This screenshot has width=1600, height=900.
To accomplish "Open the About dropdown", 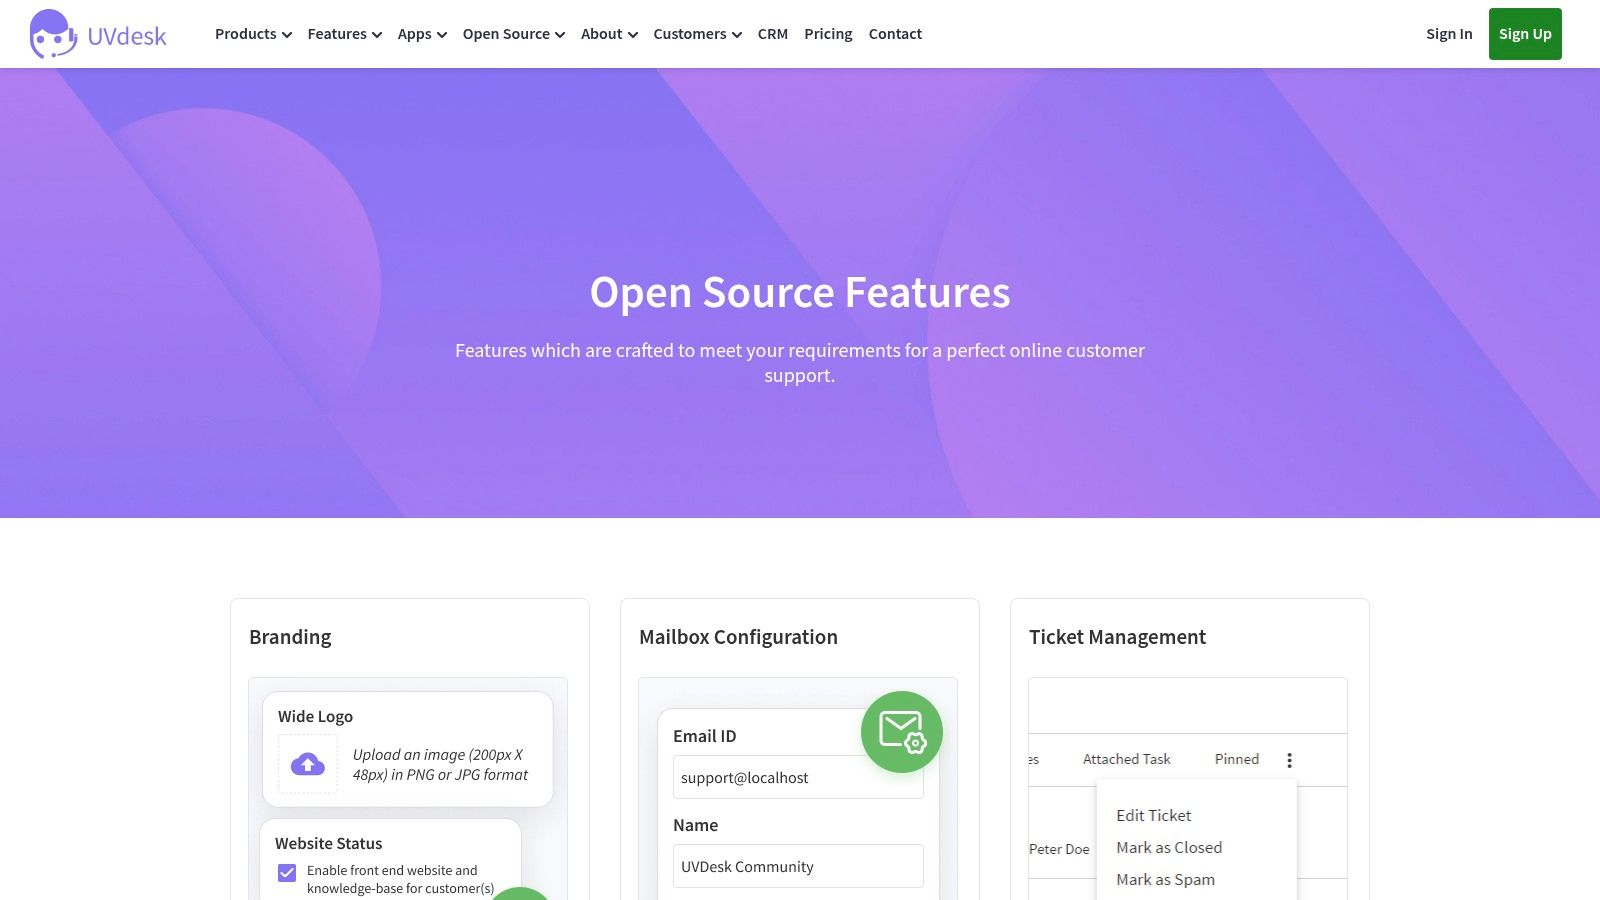I will (609, 34).
